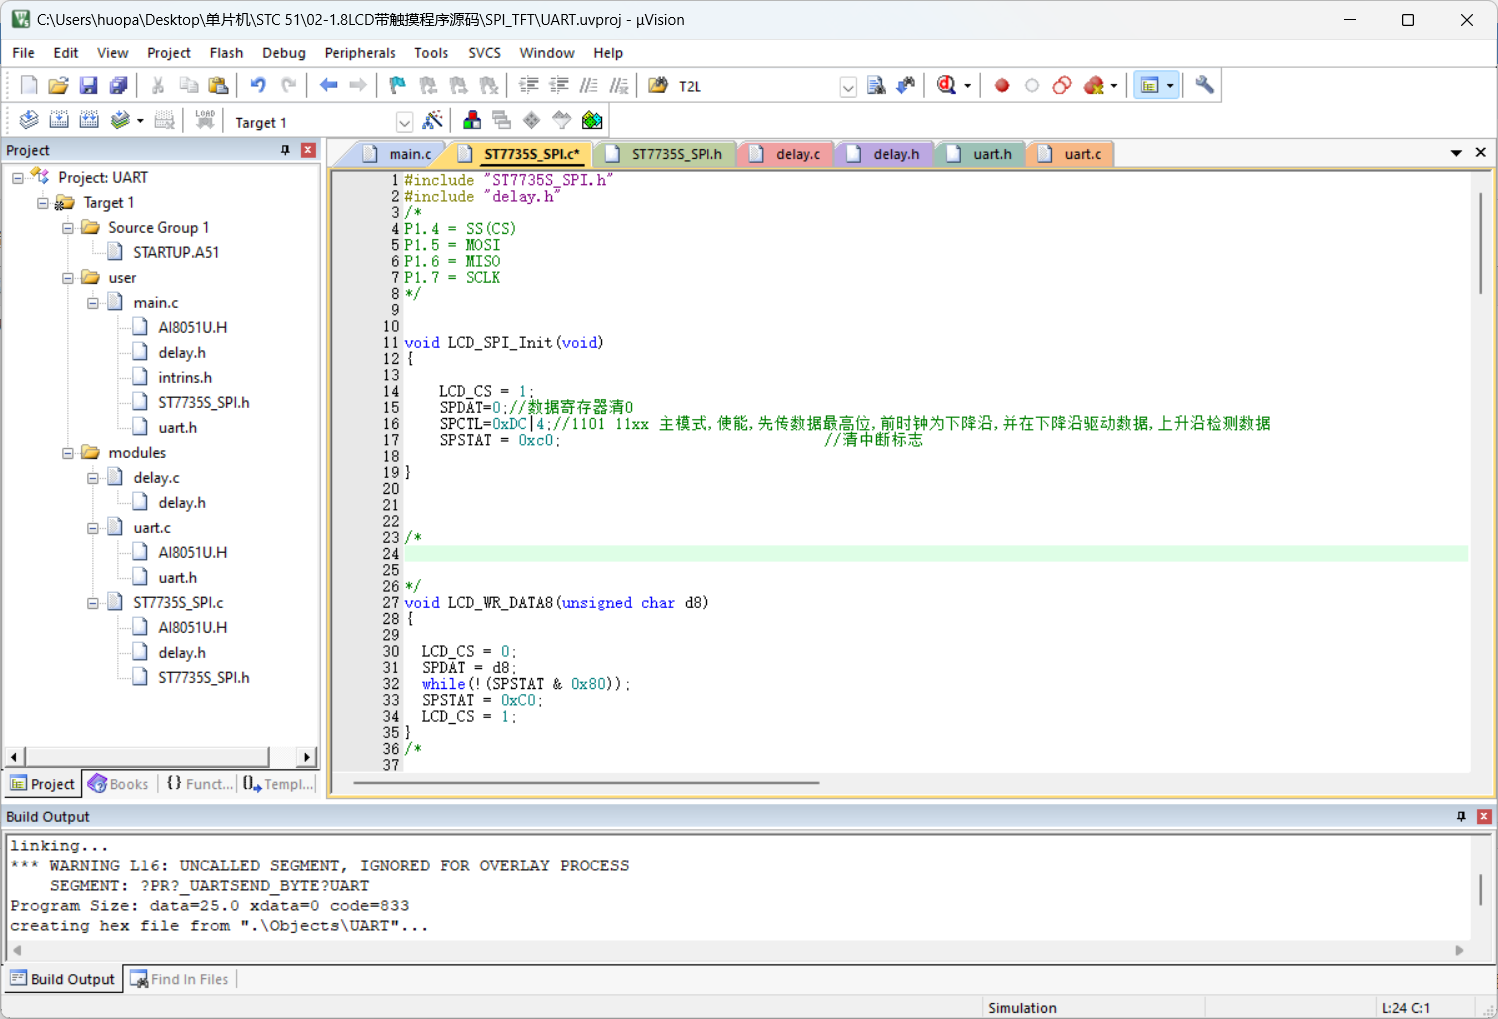Rebuild all target files icon
Viewport: 1498px width, 1019px height.
(89, 121)
